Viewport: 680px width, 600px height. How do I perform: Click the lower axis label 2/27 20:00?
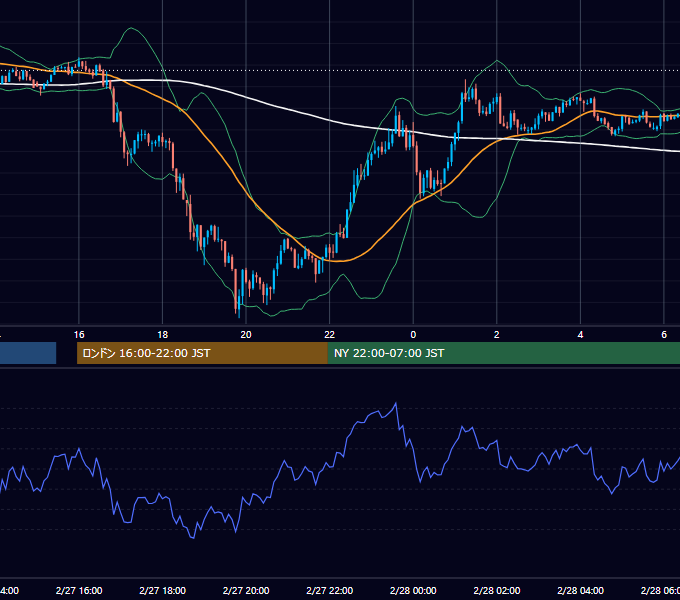click(246, 590)
